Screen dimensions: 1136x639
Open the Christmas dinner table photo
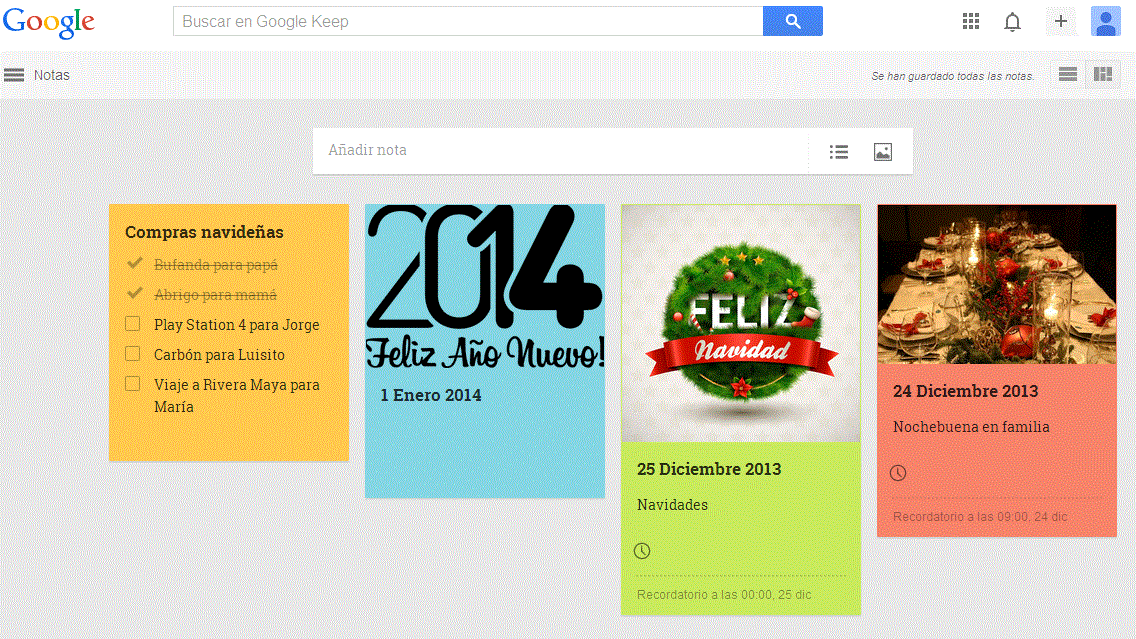click(997, 284)
